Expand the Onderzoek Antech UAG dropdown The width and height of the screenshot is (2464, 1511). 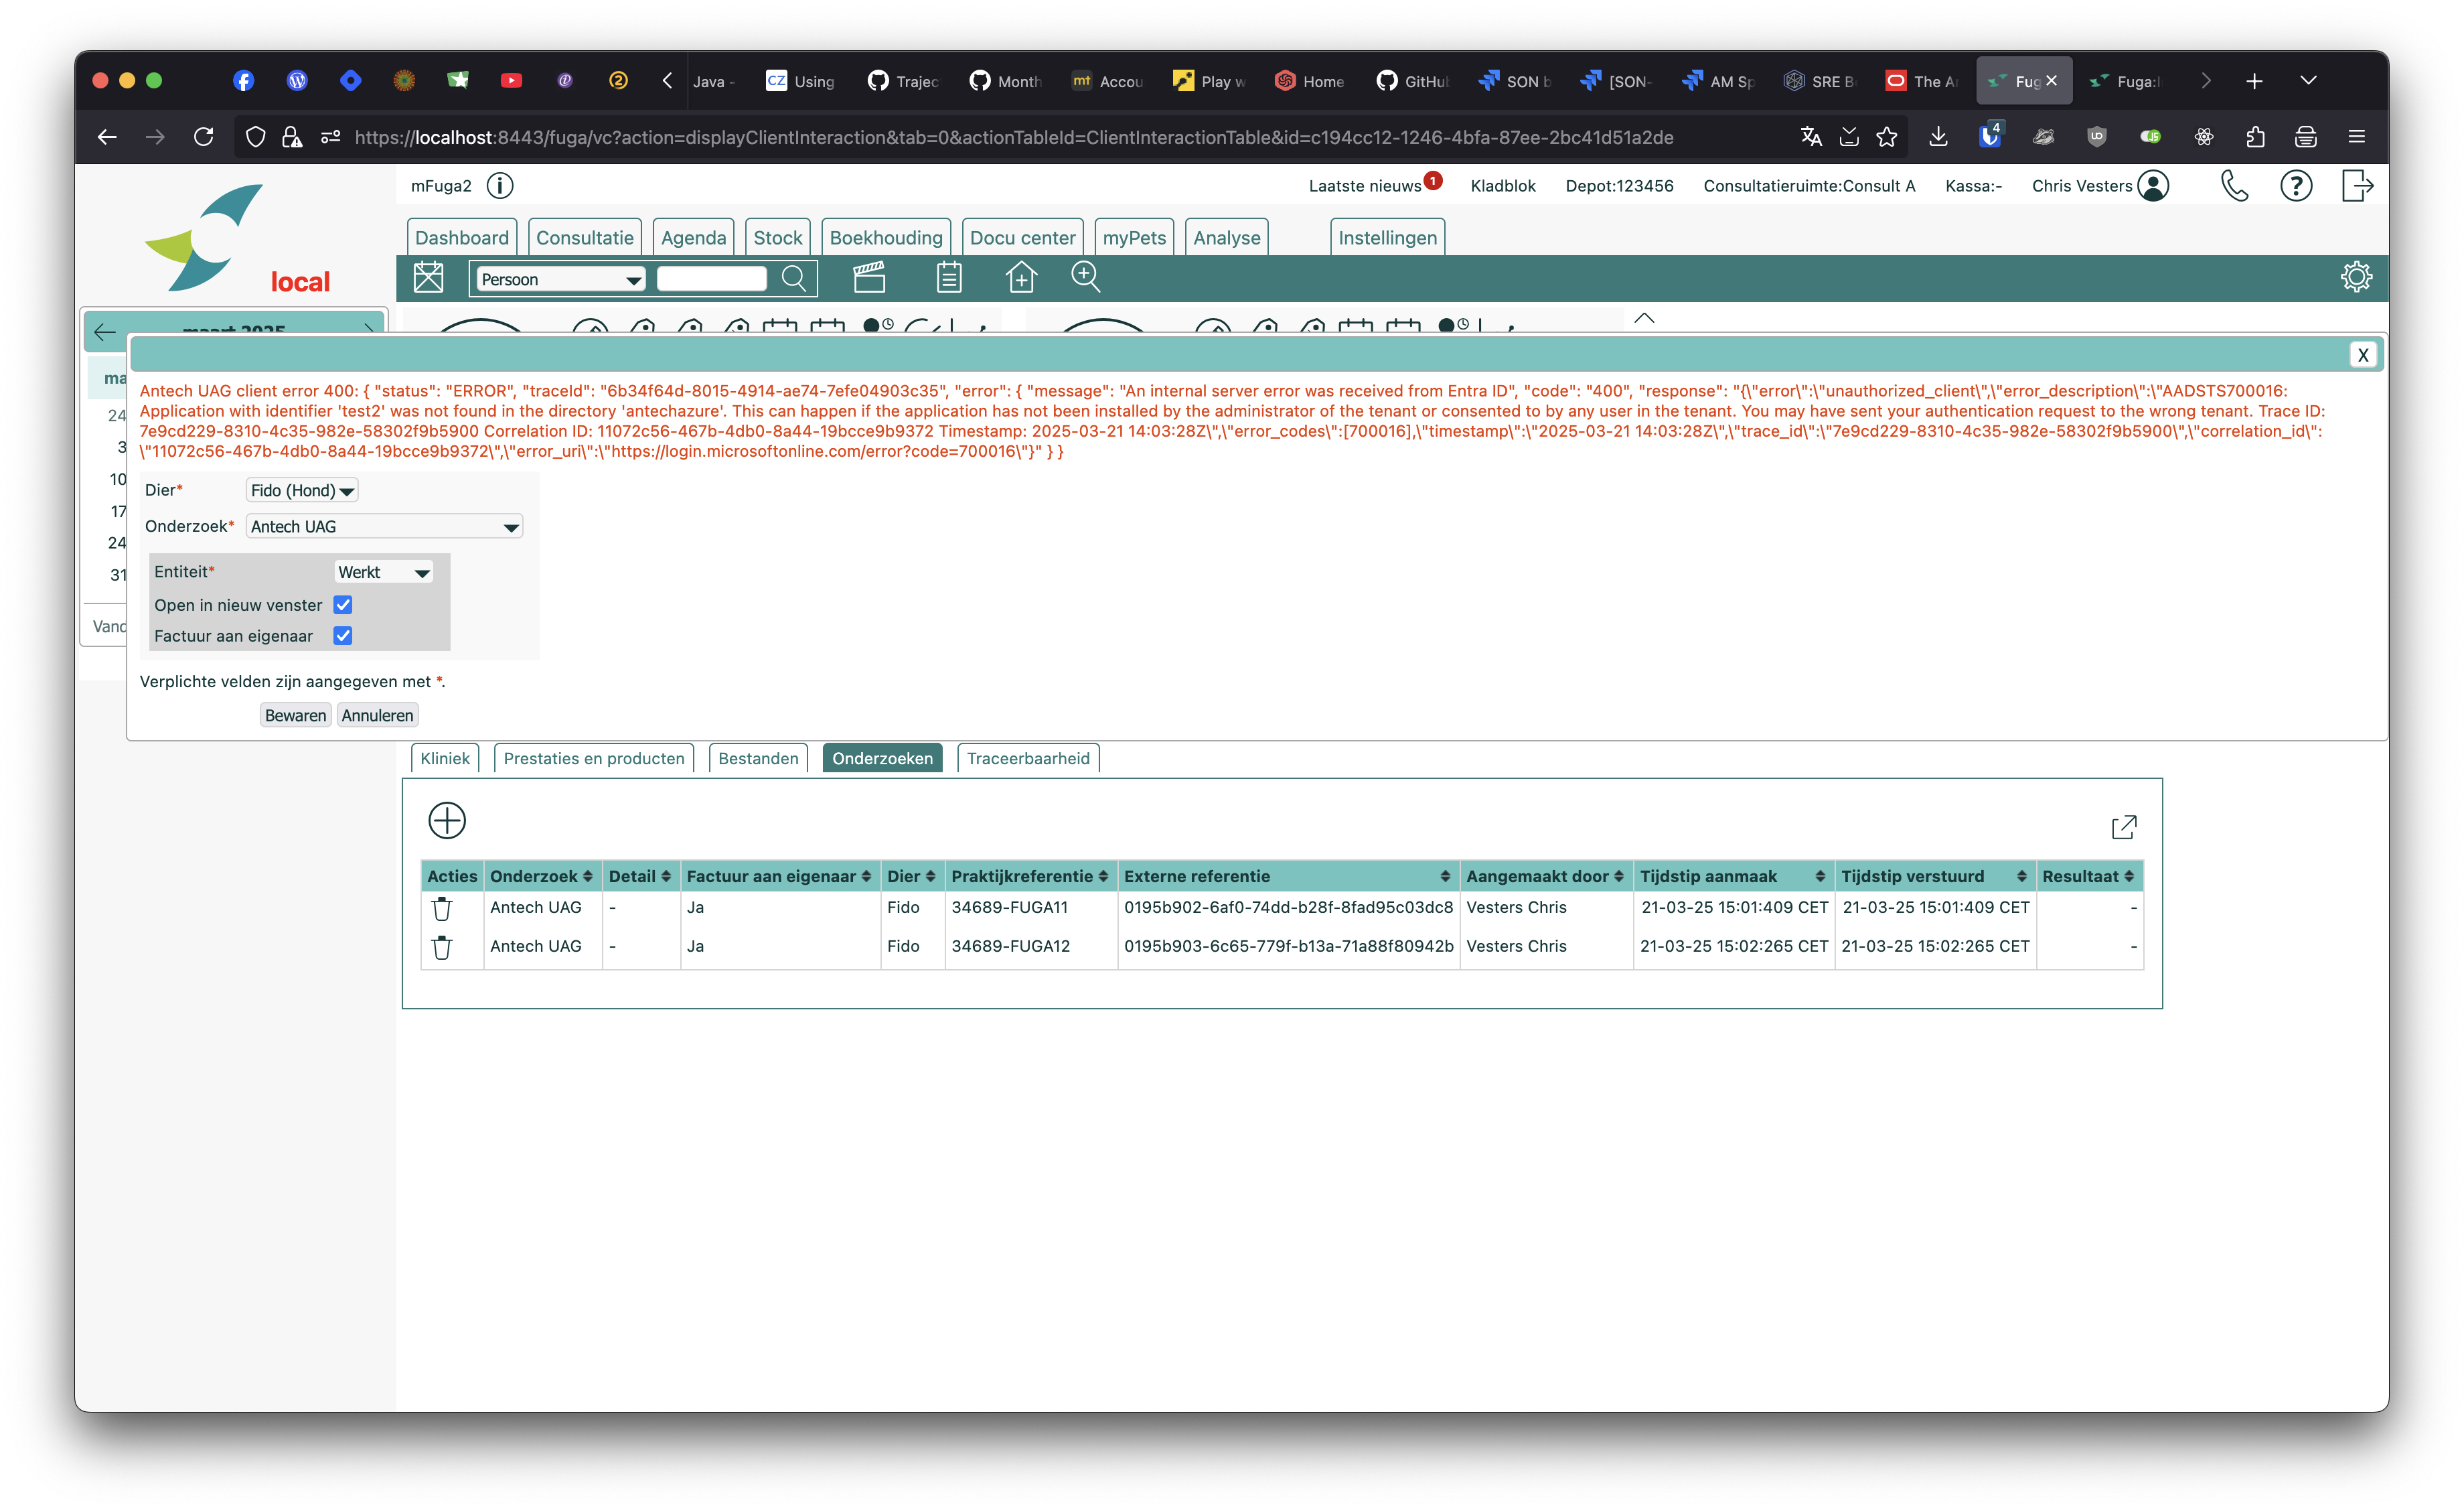coord(384,527)
